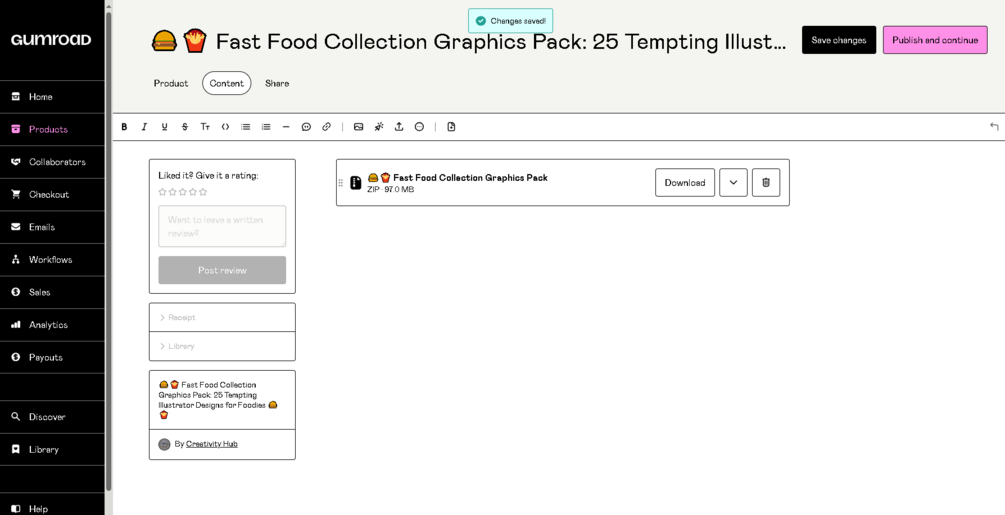
Task: Click the undo arrow icon
Action: click(x=993, y=127)
